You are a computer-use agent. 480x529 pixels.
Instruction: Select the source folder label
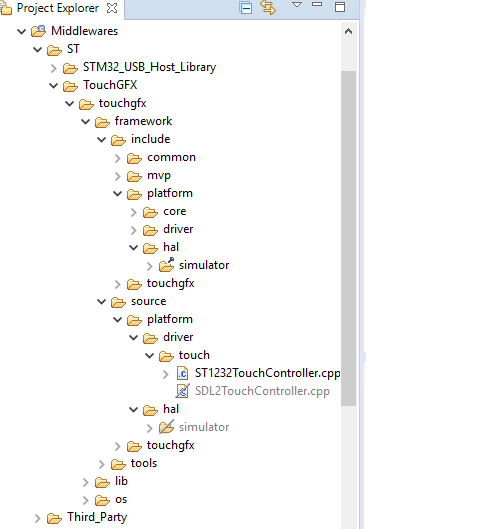(148, 301)
